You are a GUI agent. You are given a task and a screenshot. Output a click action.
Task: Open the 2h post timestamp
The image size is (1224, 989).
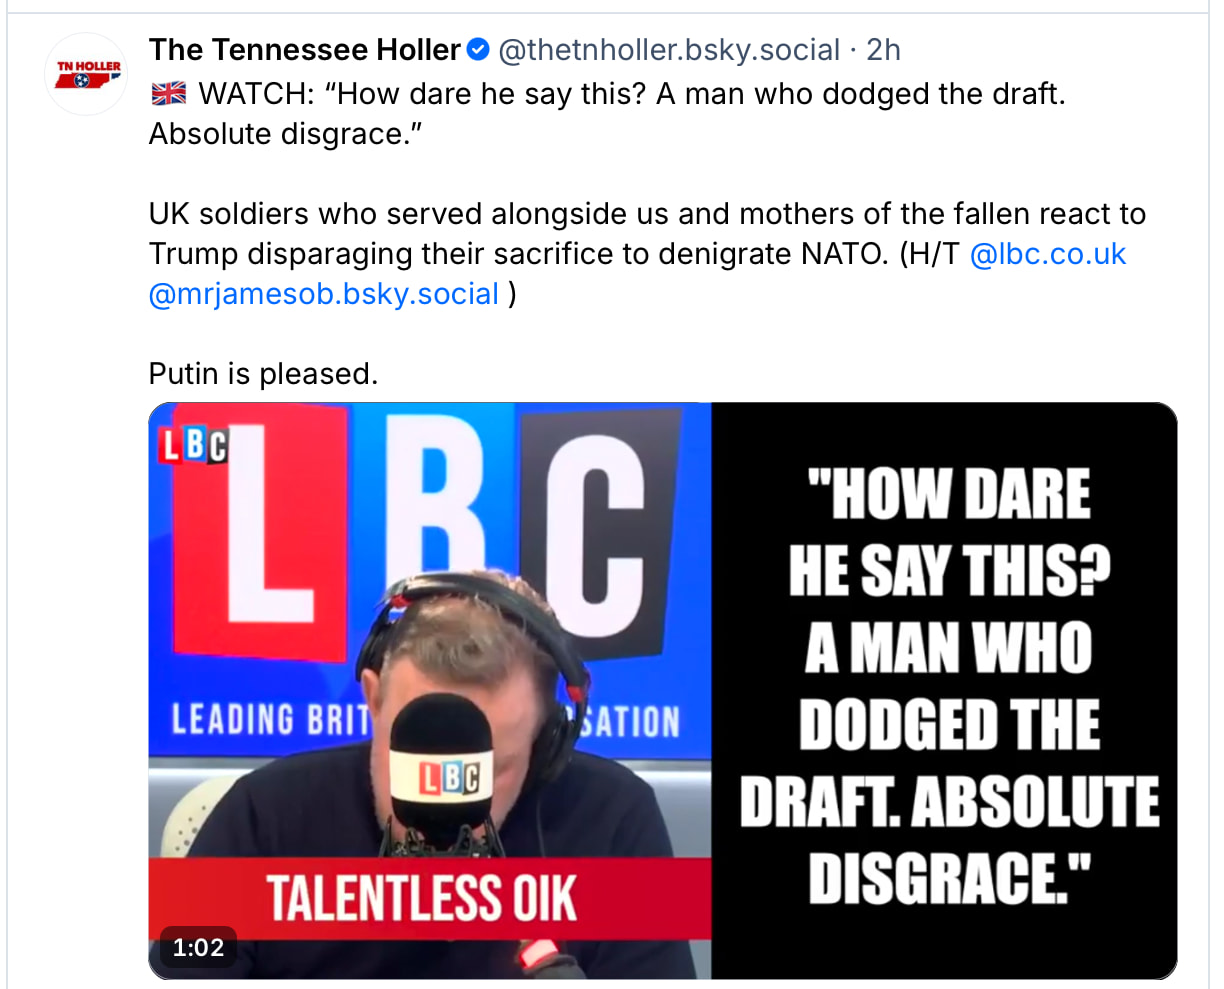[883, 49]
